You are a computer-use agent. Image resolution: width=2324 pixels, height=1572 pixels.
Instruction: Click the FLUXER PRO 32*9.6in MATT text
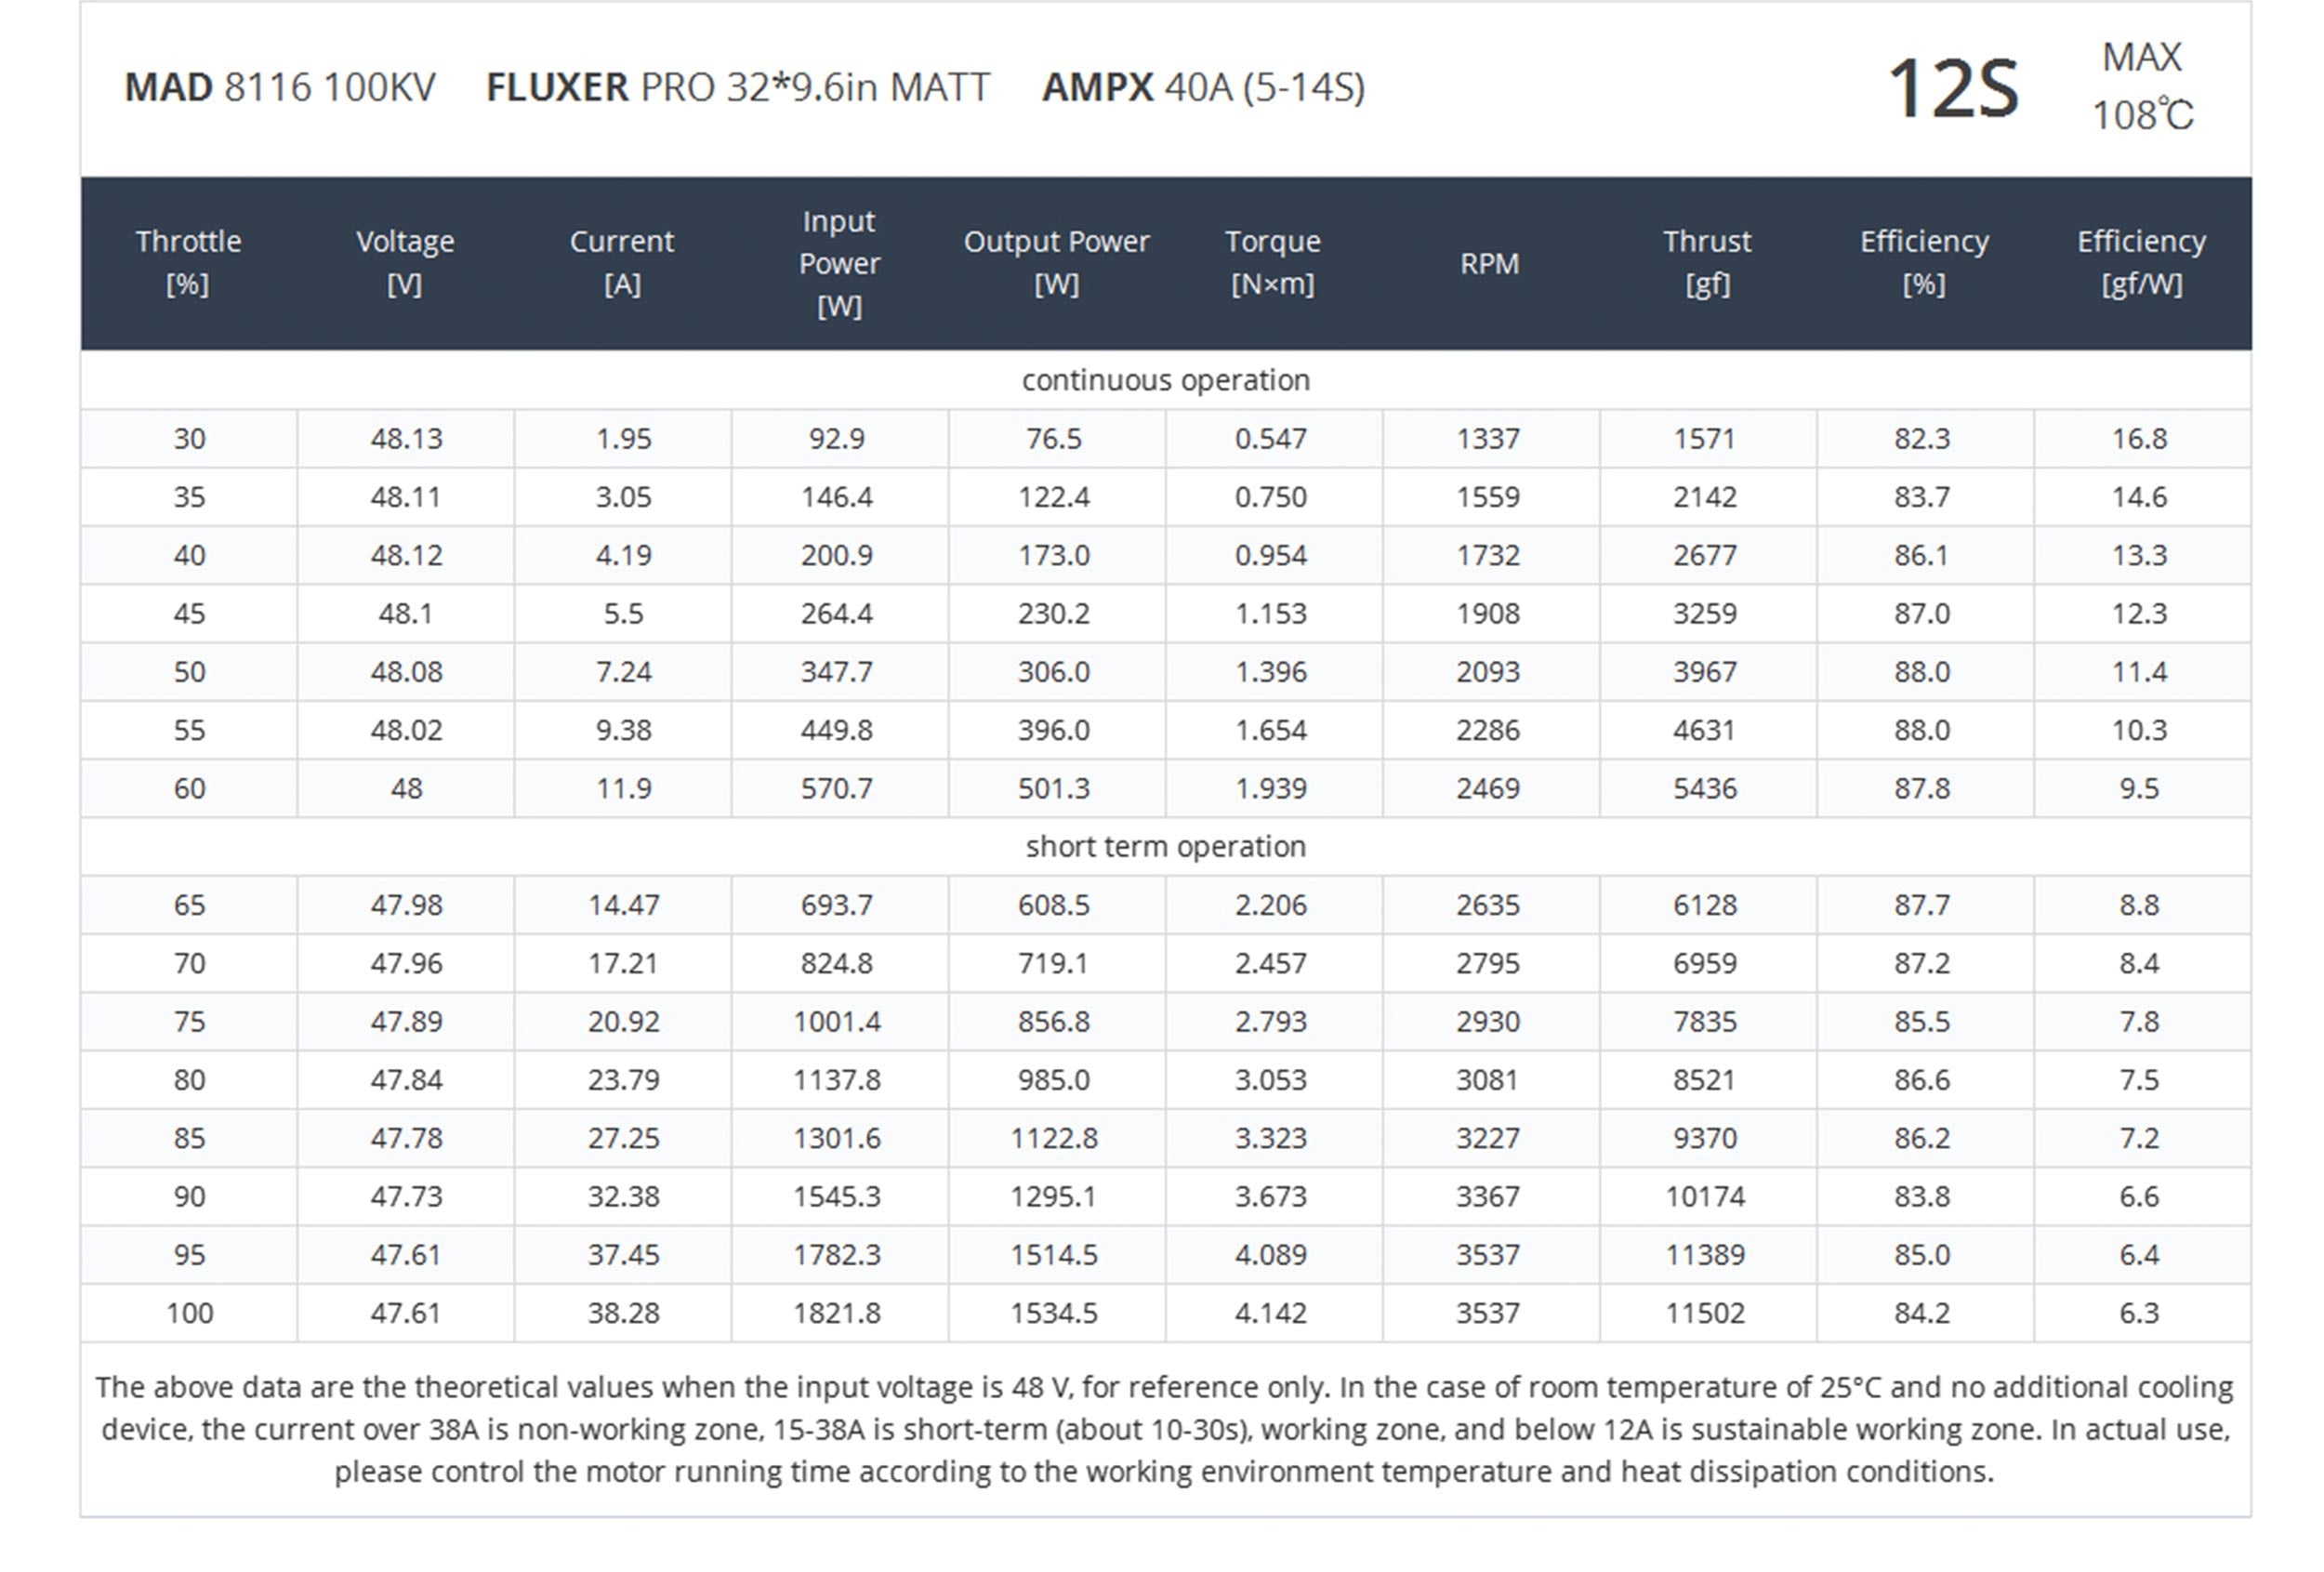coord(737,88)
